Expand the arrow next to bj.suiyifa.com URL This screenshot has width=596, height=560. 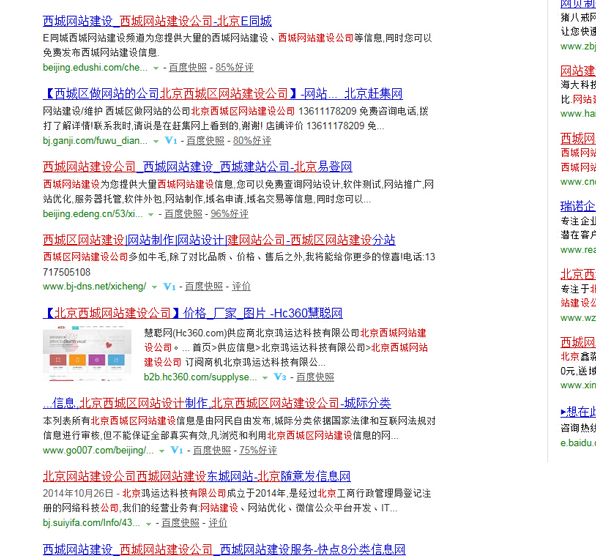pos(149,524)
